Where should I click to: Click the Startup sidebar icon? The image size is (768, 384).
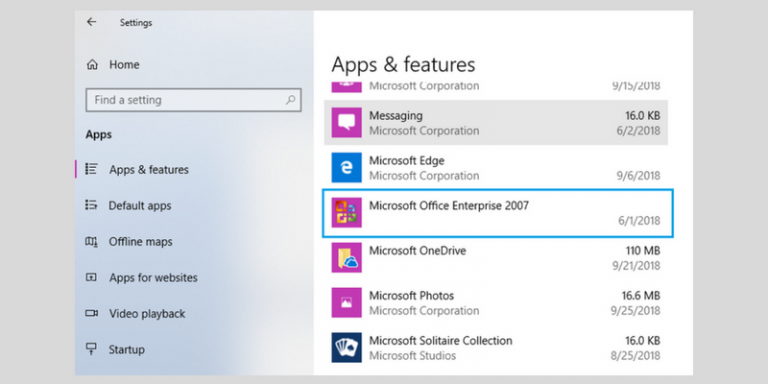[91, 349]
